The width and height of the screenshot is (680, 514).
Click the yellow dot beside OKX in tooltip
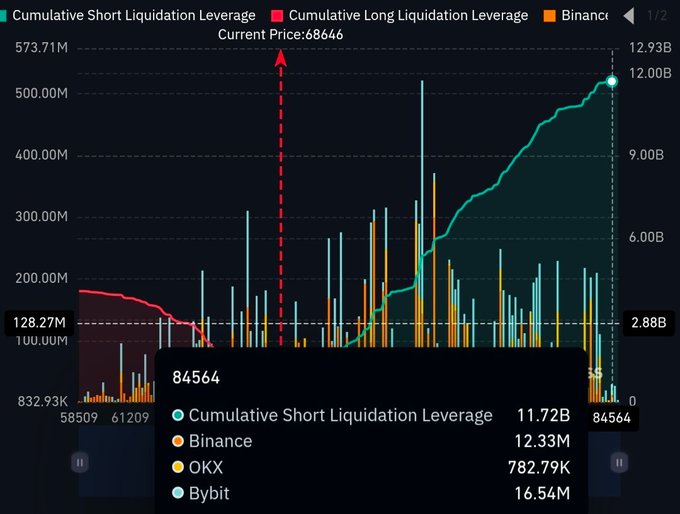pos(178,467)
